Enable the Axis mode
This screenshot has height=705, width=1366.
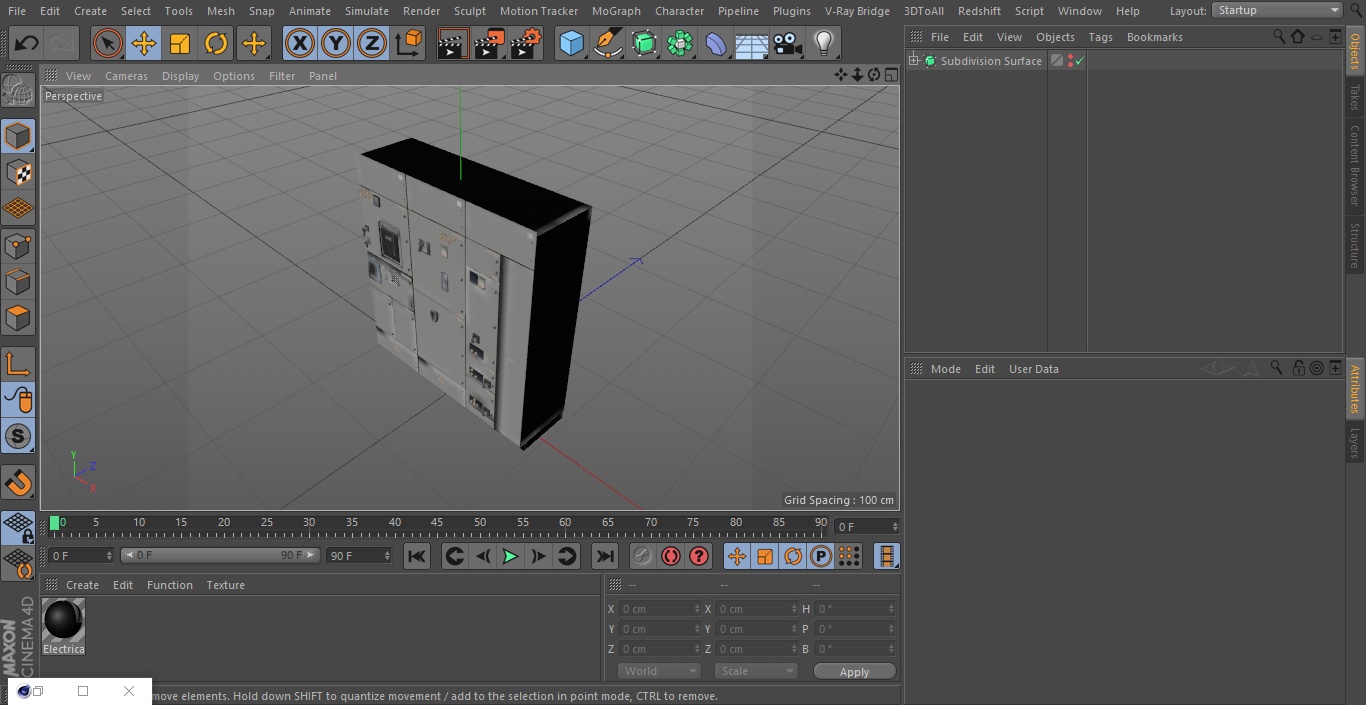(18, 363)
